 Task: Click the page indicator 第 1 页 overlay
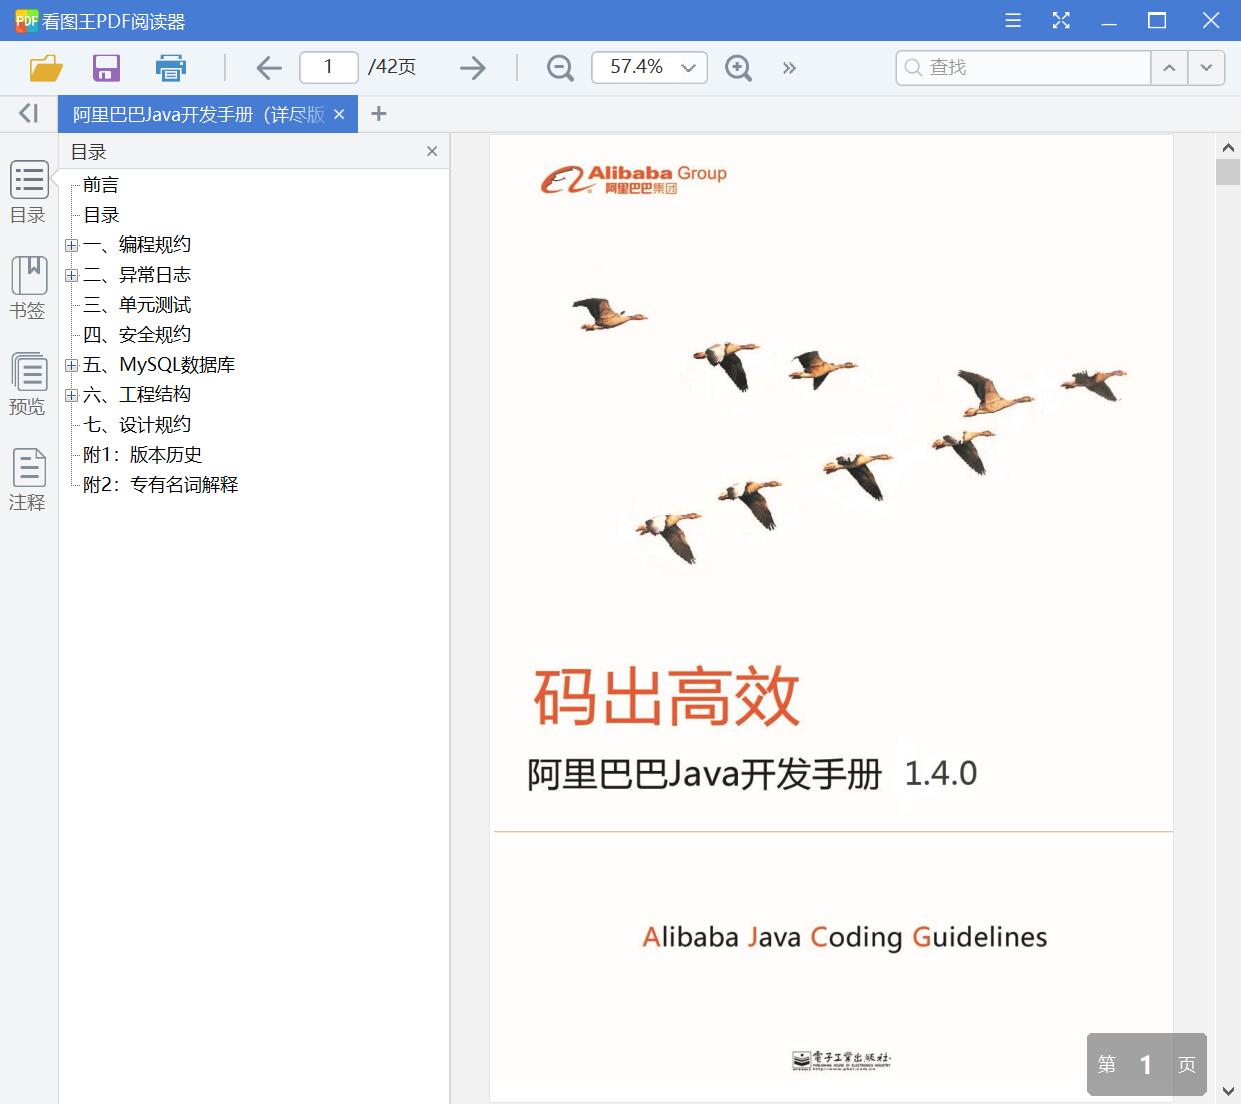coord(1147,1065)
